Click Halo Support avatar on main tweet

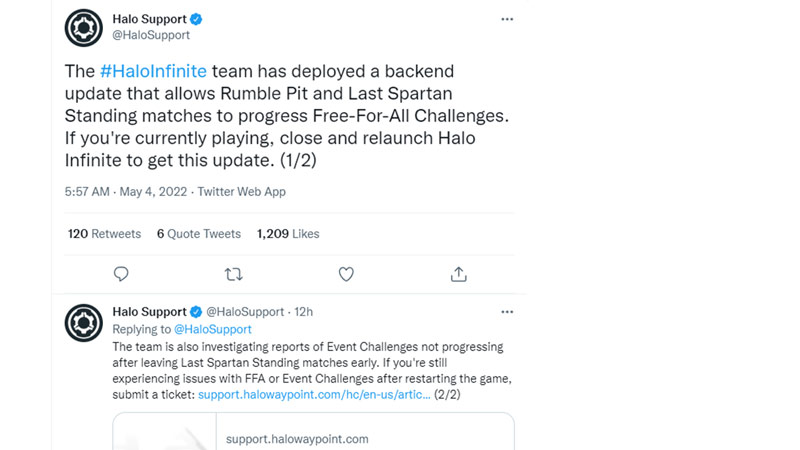[84, 27]
